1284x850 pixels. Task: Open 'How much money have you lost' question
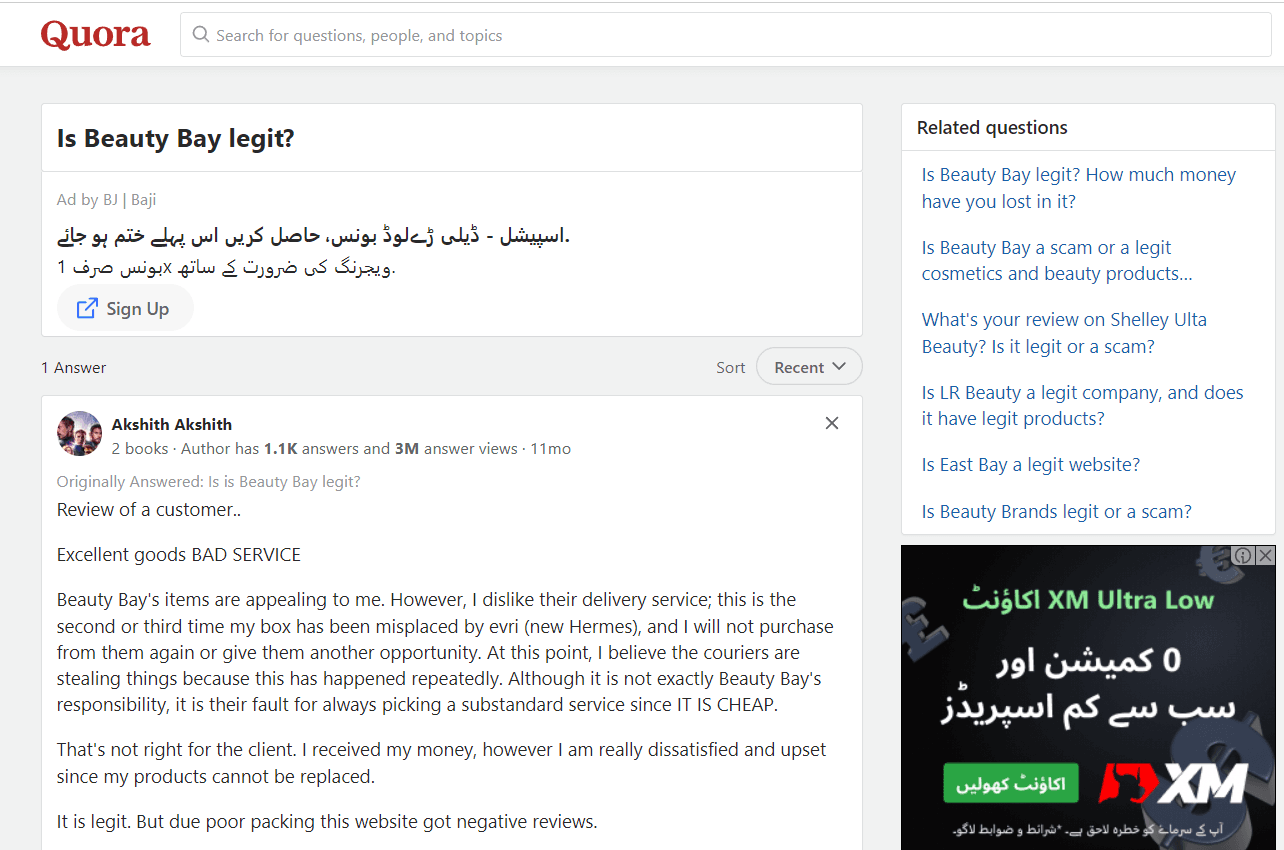tap(1078, 188)
